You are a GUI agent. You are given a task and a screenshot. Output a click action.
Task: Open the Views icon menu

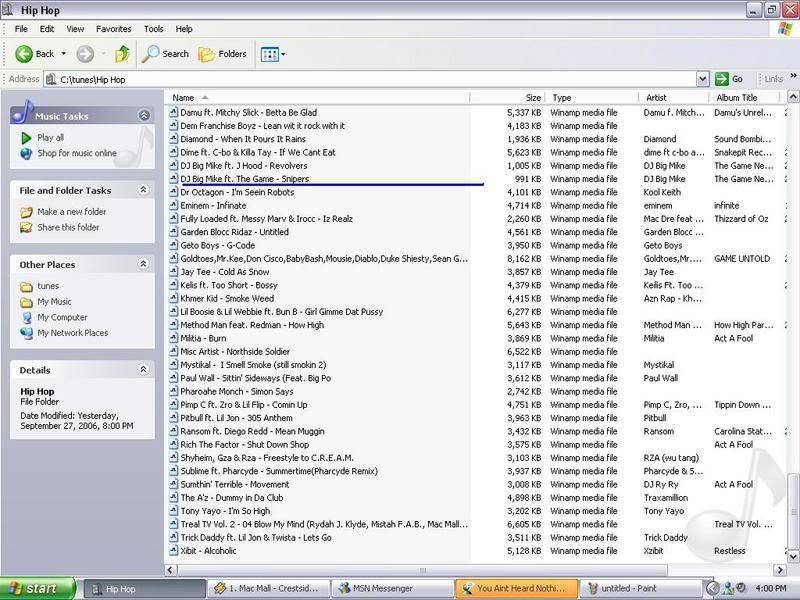click(273, 54)
